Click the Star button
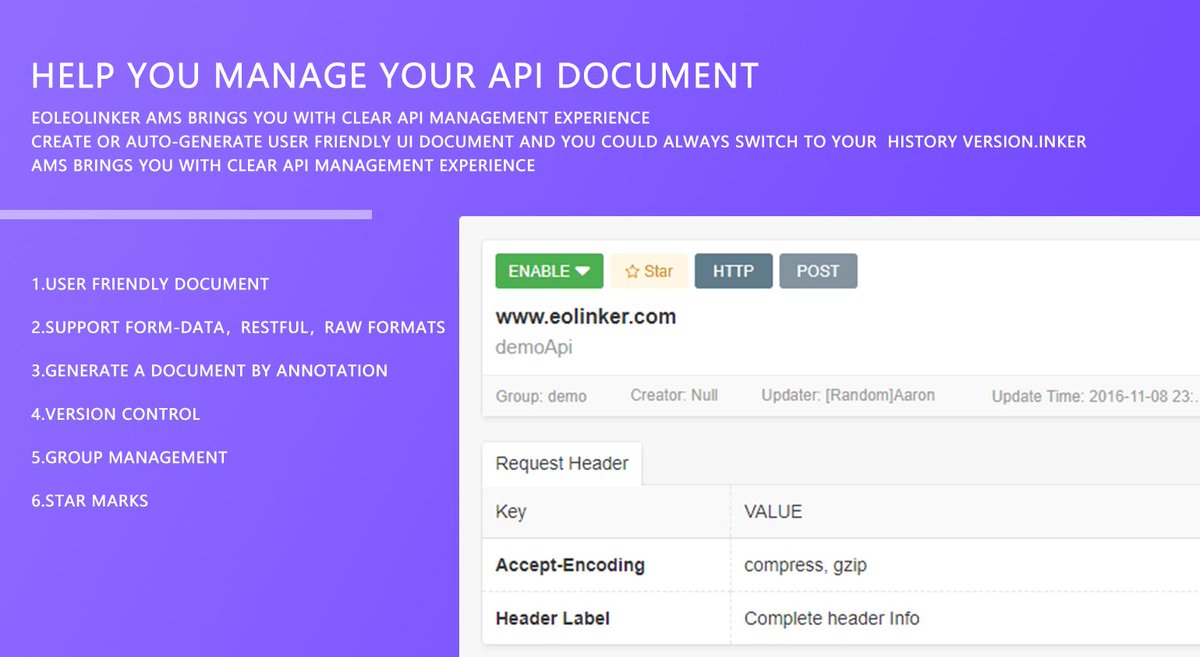This screenshot has height=657, width=1200. 649,271
